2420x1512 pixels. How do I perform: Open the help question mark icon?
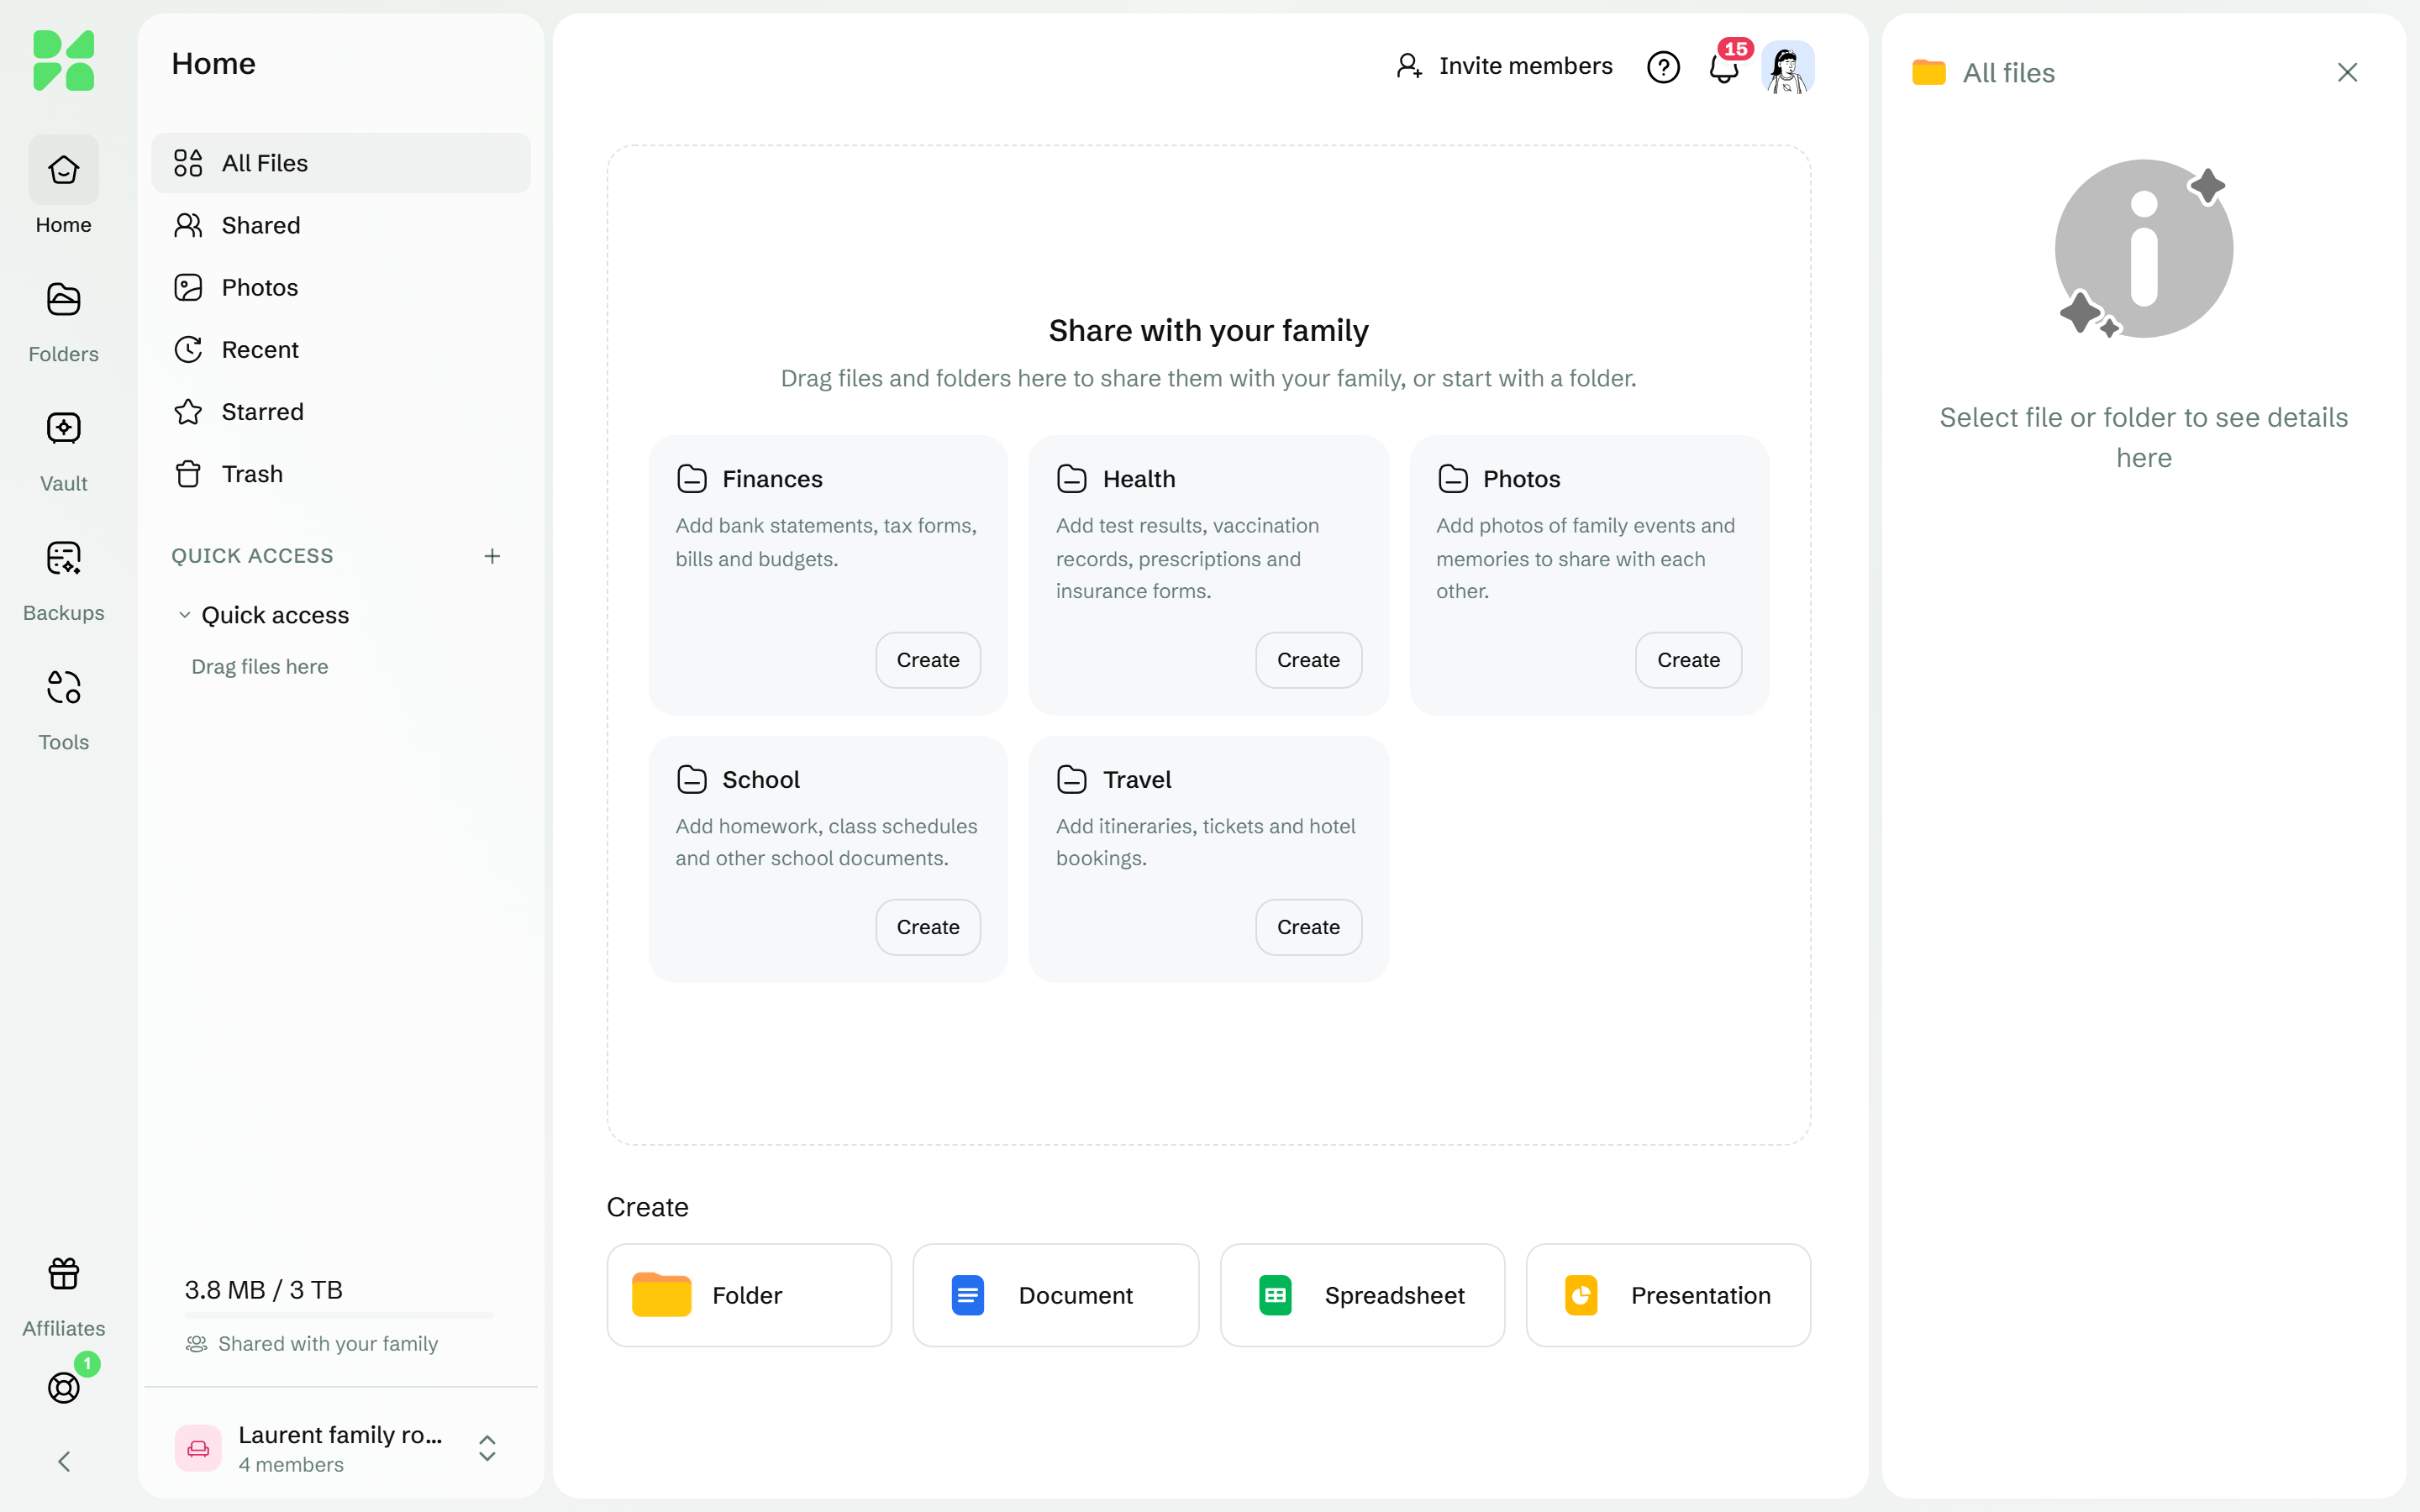click(x=1663, y=67)
